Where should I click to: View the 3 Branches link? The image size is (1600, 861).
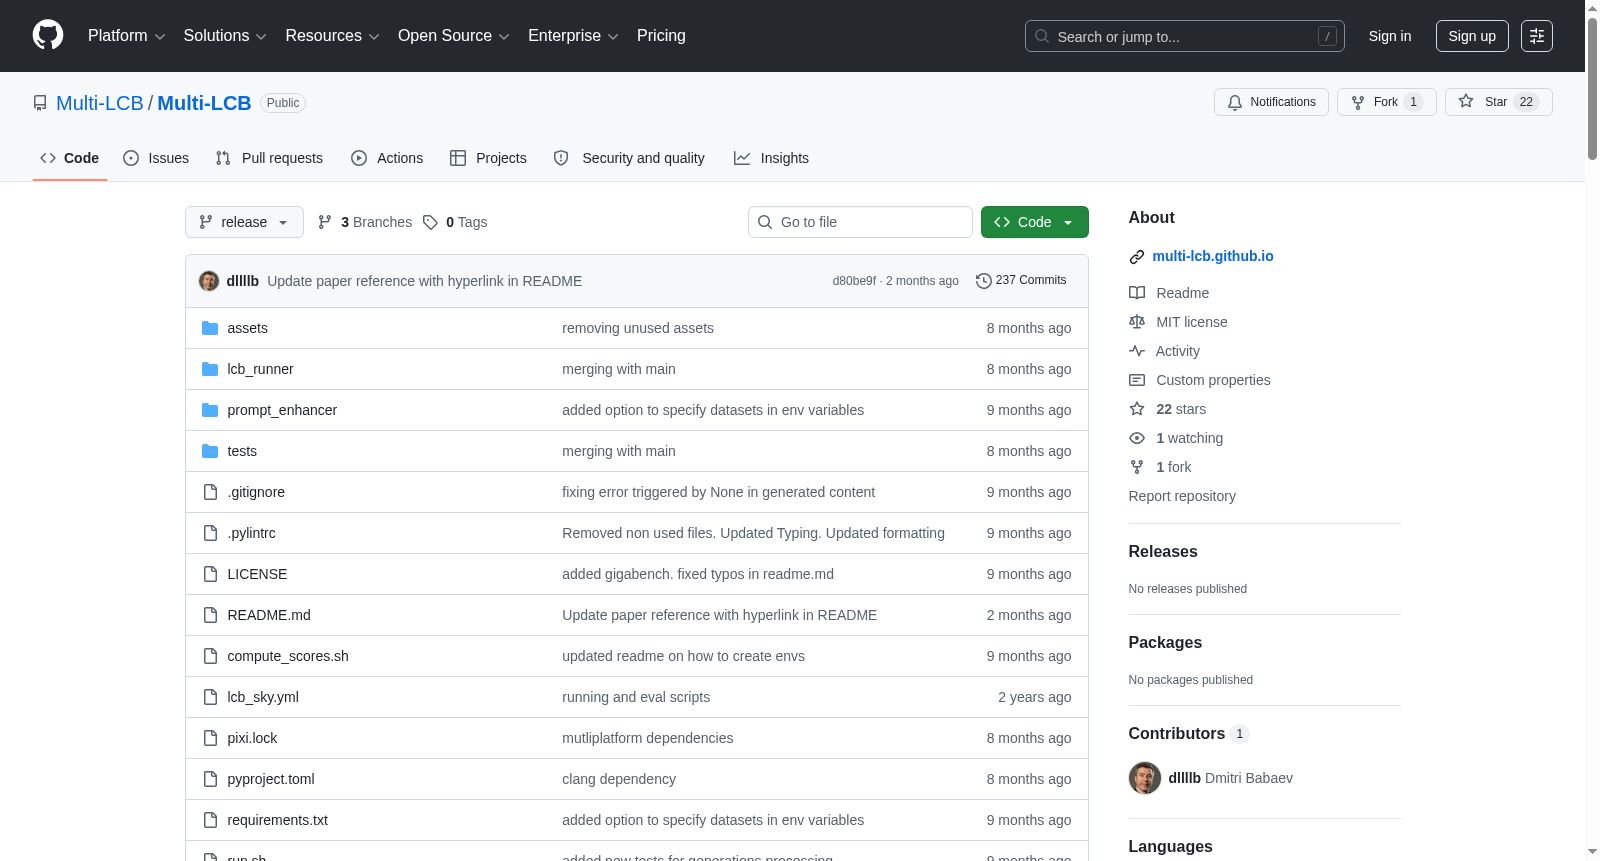(x=364, y=222)
